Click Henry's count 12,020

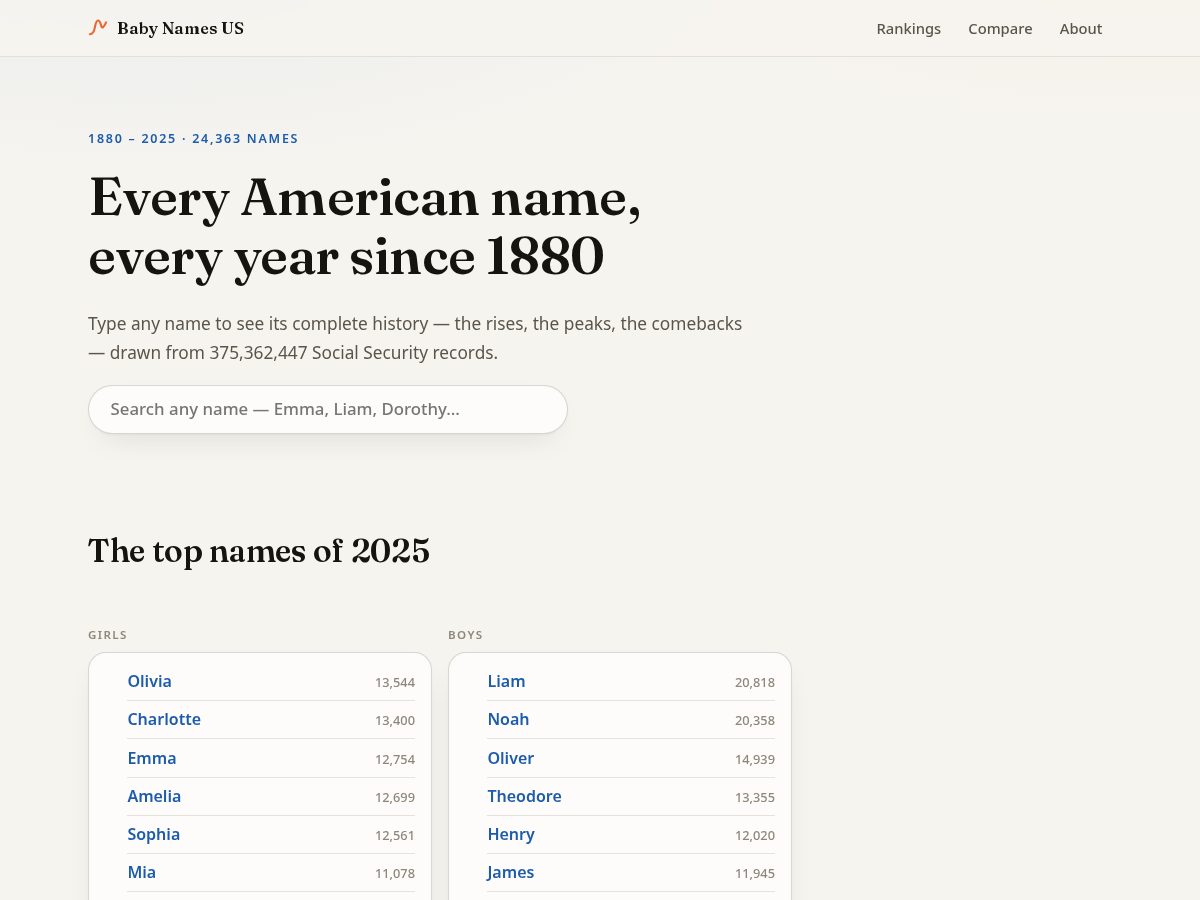click(x=755, y=835)
